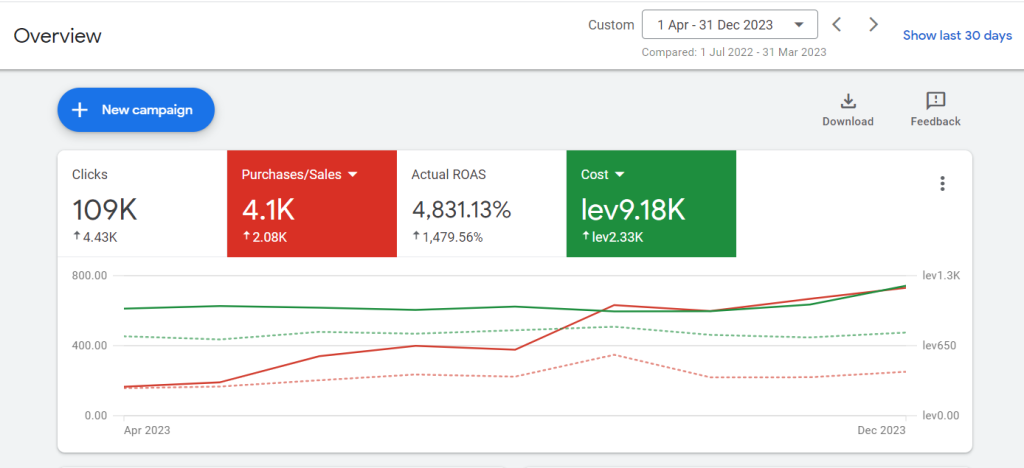
Task: Click the New campaign button
Action: (136, 110)
